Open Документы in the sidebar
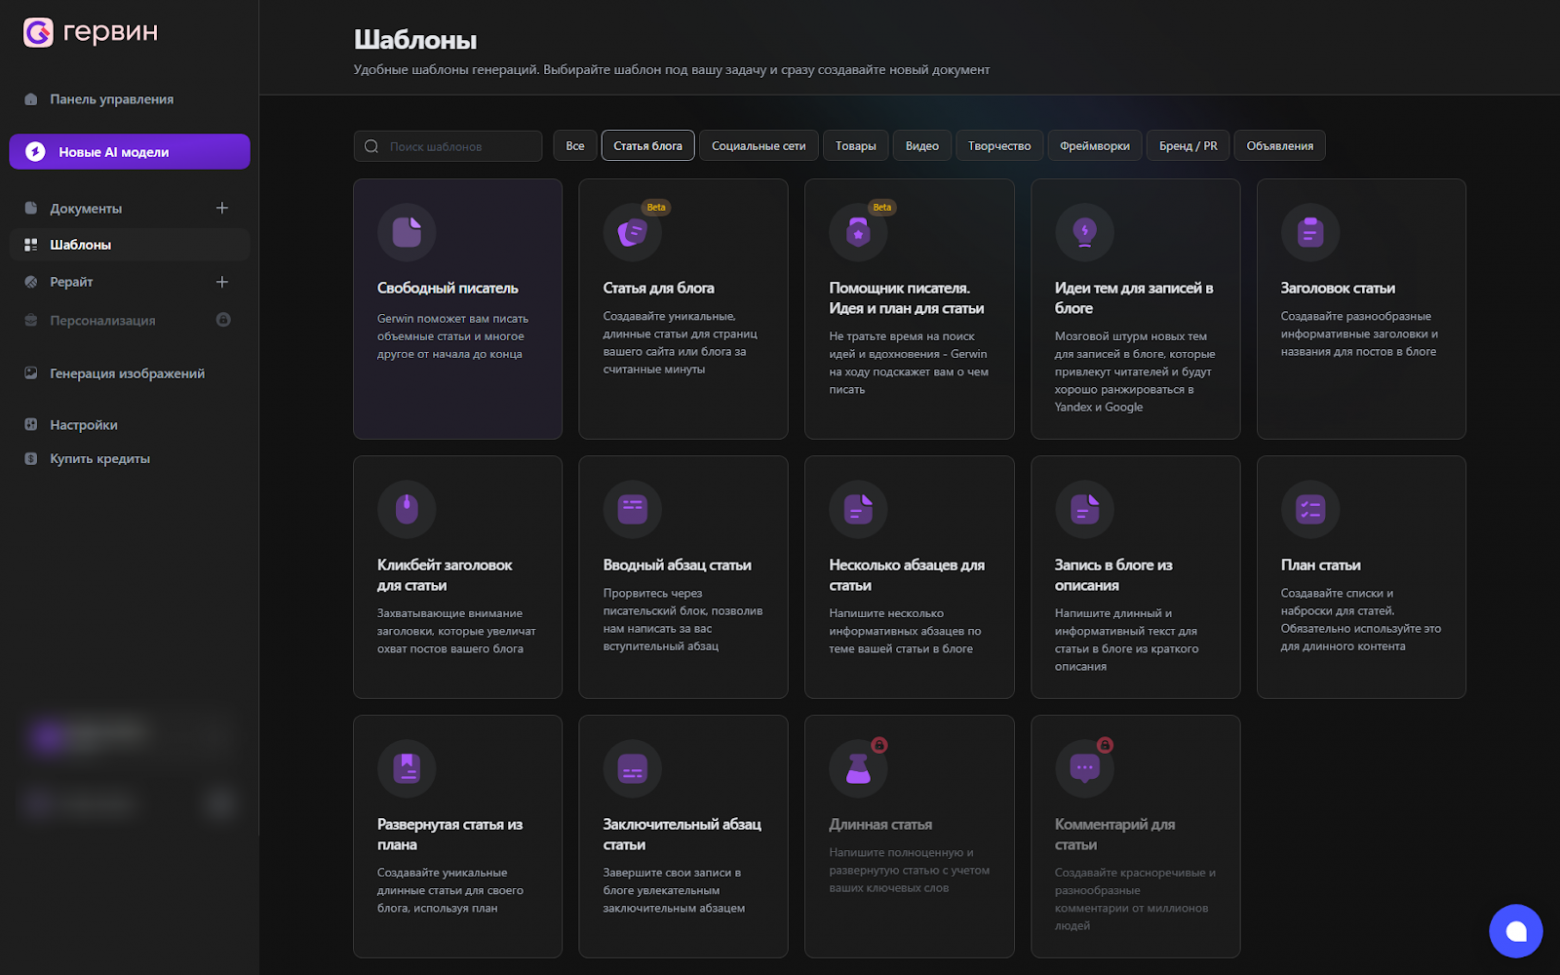 (86, 208)
